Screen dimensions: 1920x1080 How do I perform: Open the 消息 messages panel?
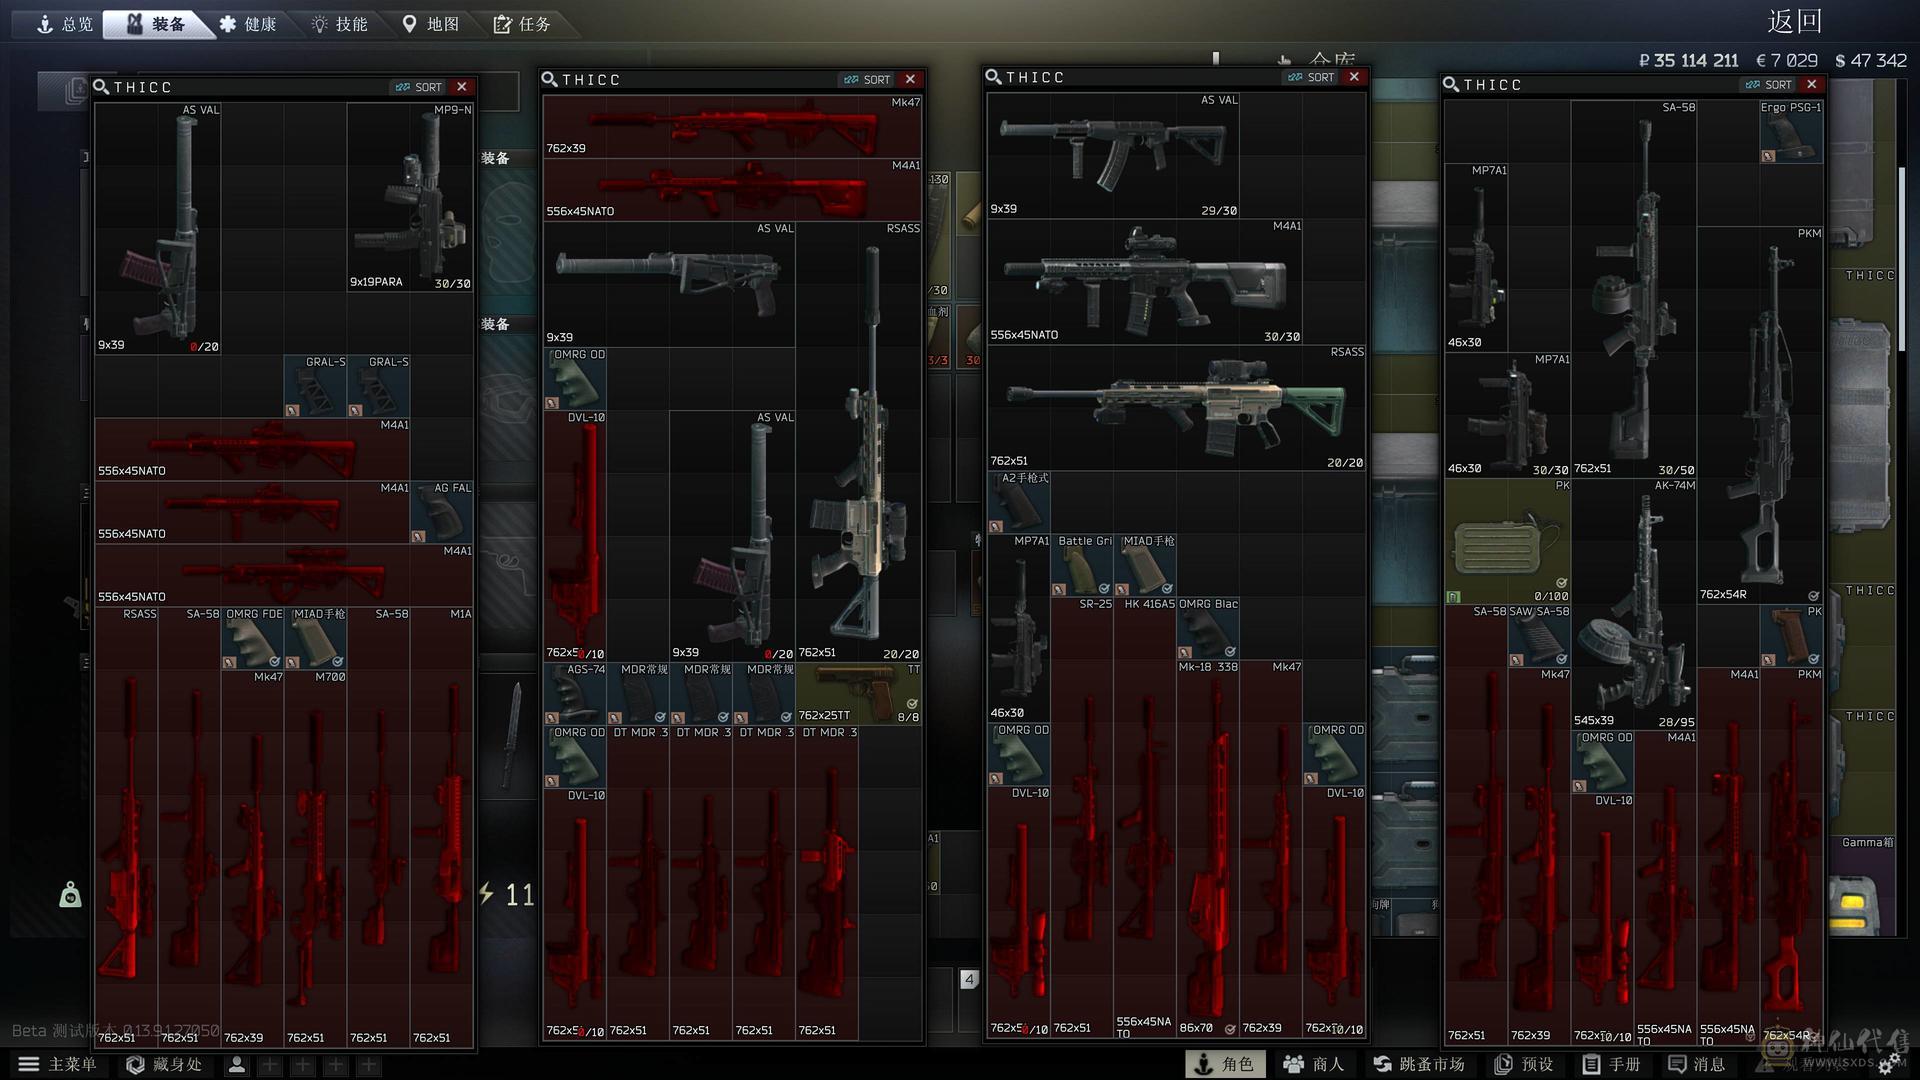(1696, 1064)
